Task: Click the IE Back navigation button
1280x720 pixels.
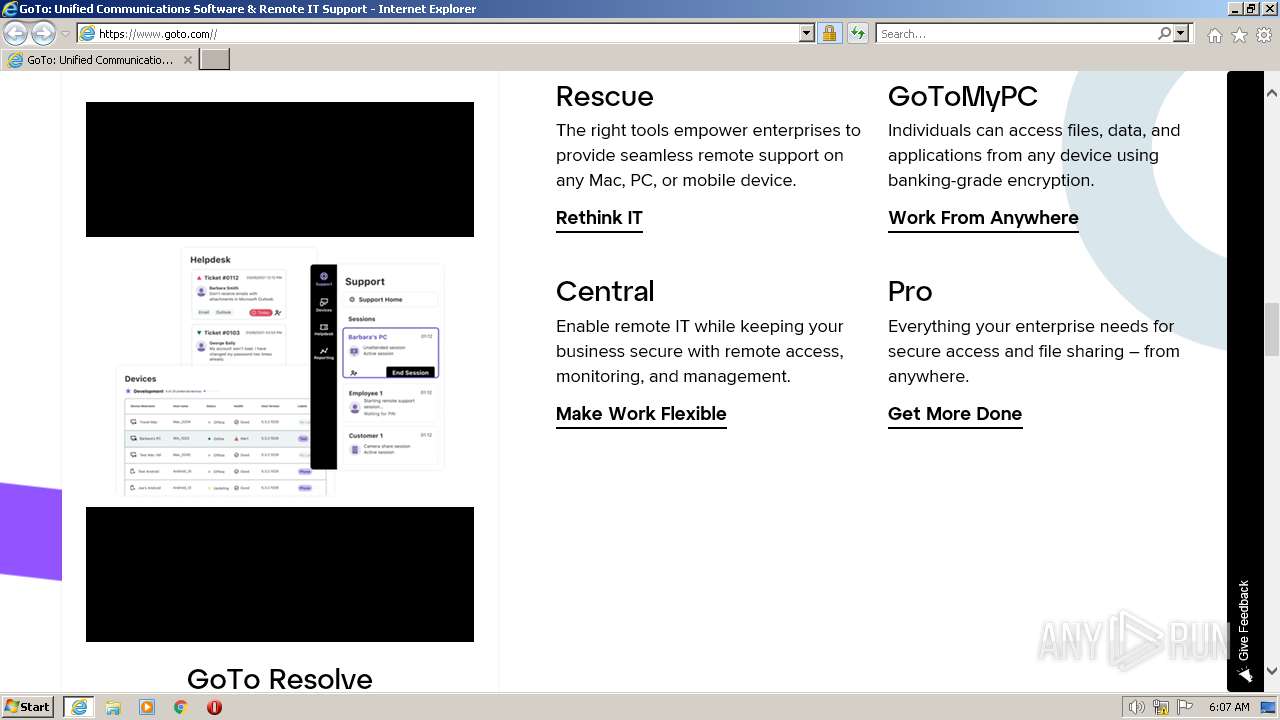Action: (x=15, y=33)
